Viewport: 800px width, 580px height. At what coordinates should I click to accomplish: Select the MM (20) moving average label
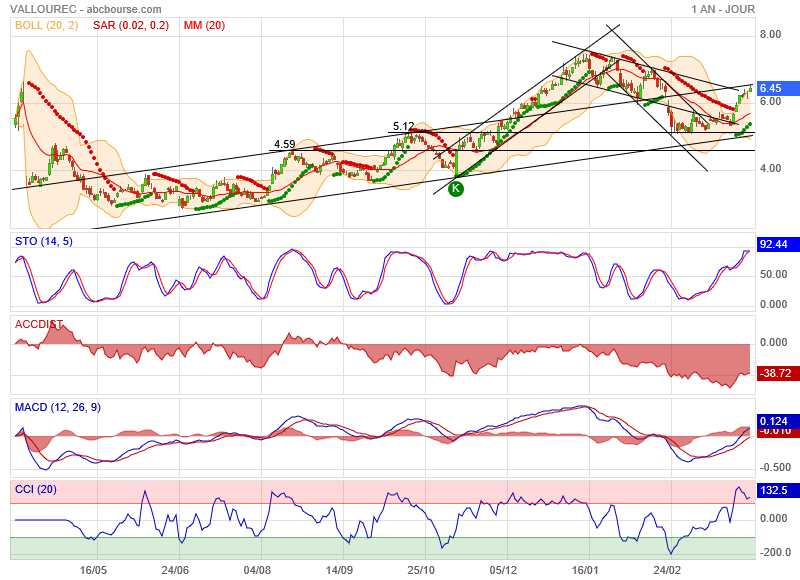tap(204, 26)
